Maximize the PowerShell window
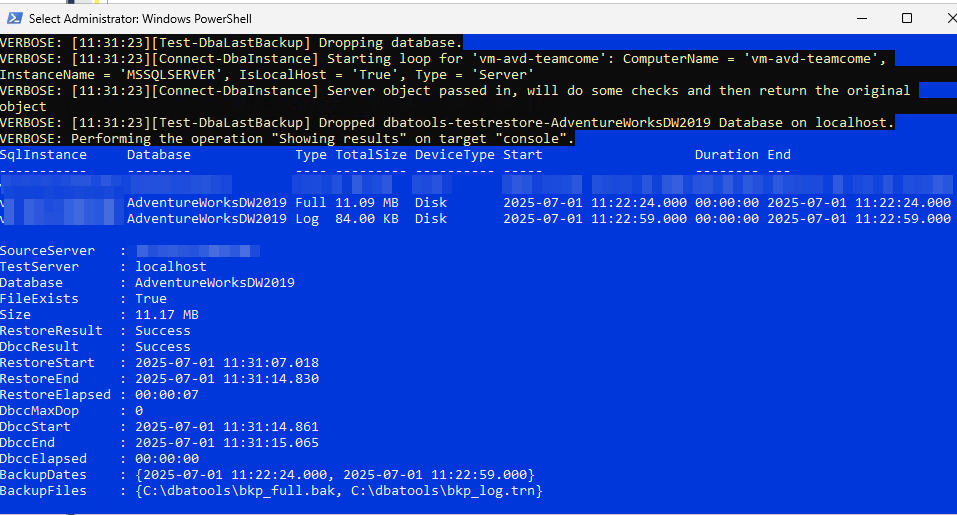The image size is (957, 515). (907, 18)
